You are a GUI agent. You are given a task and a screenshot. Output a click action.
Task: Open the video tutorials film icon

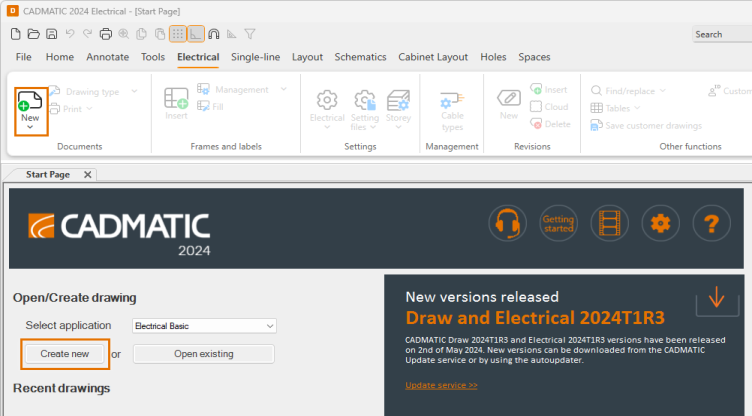coord(609,222)
